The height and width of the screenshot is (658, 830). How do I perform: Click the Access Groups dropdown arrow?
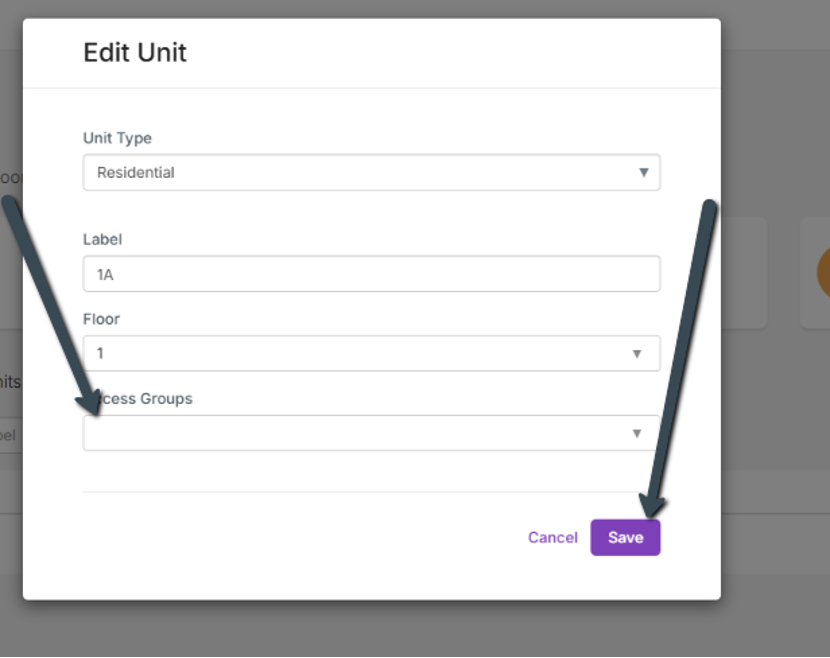coord(636,433)
